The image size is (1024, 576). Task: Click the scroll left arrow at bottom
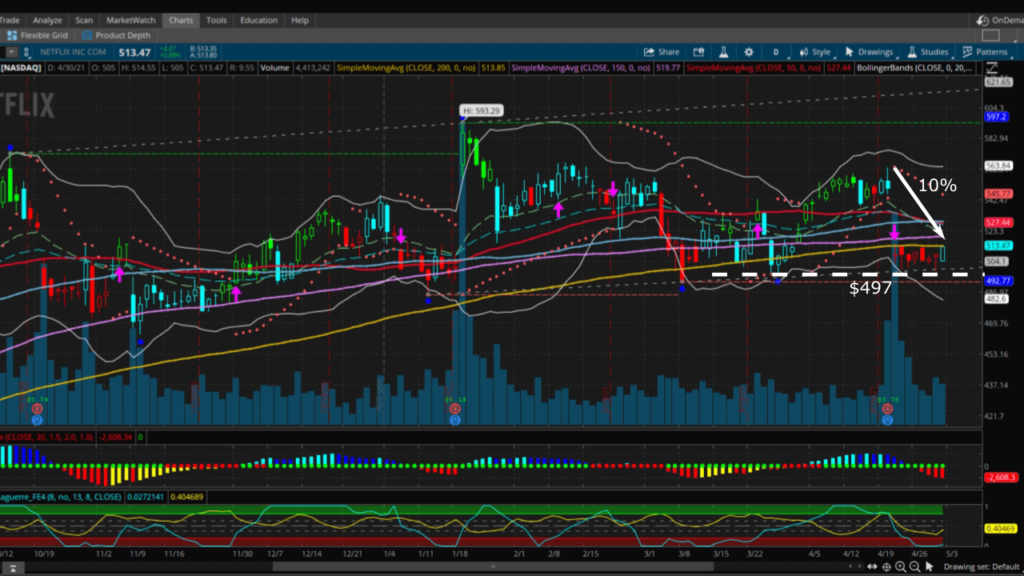coord(850,567)
